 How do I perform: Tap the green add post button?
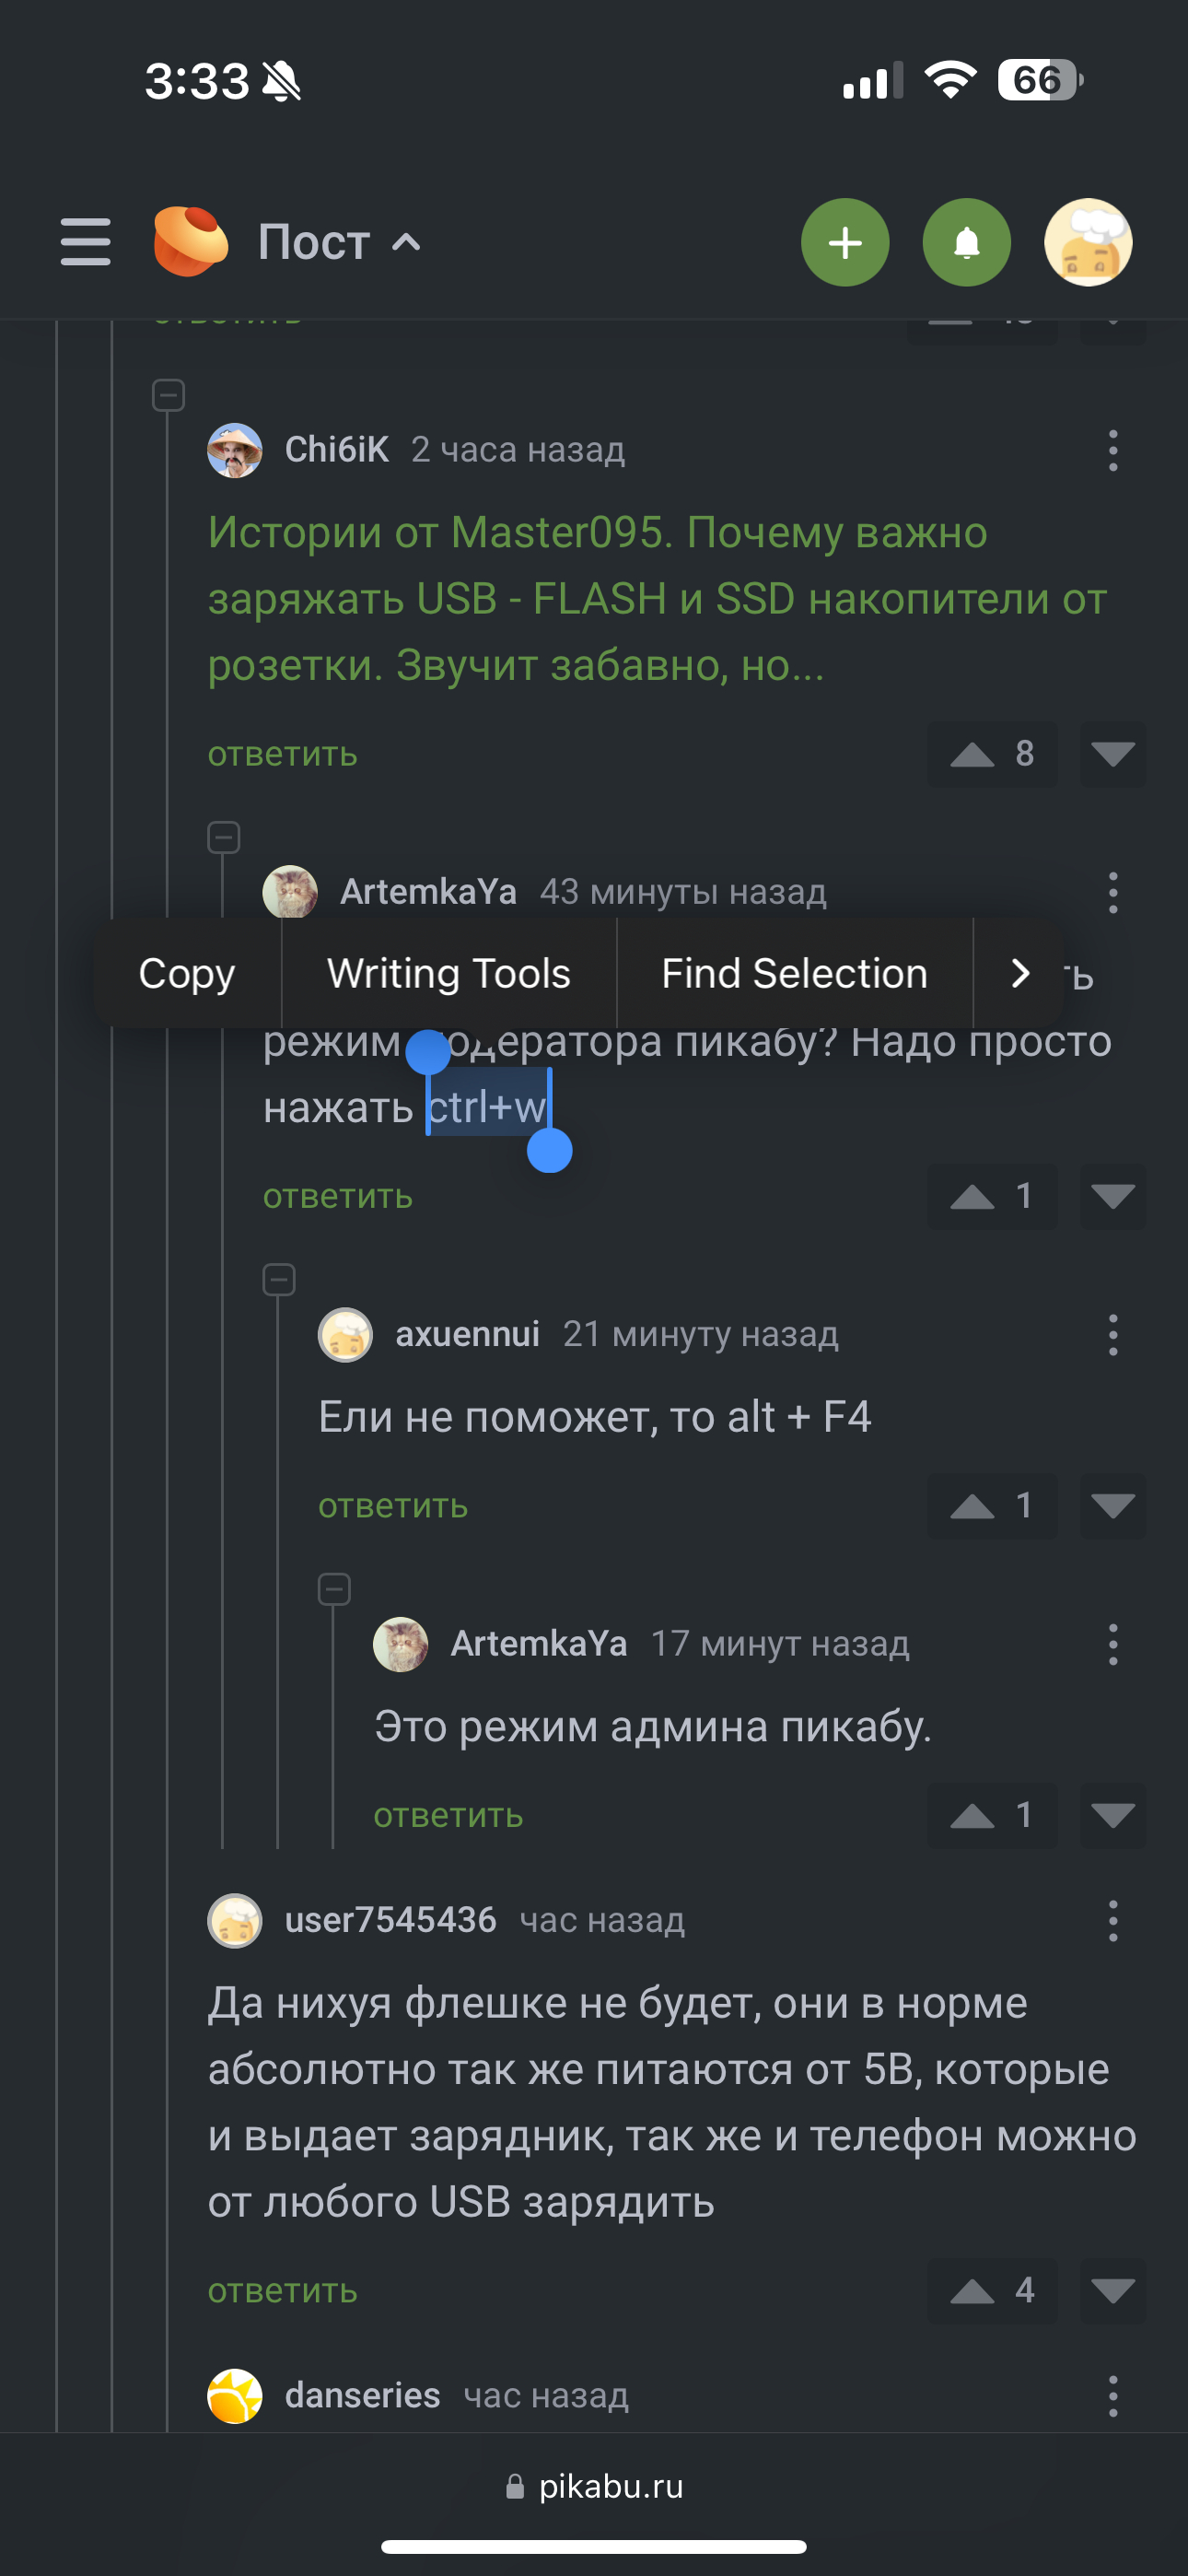click(x=844, y=242)
